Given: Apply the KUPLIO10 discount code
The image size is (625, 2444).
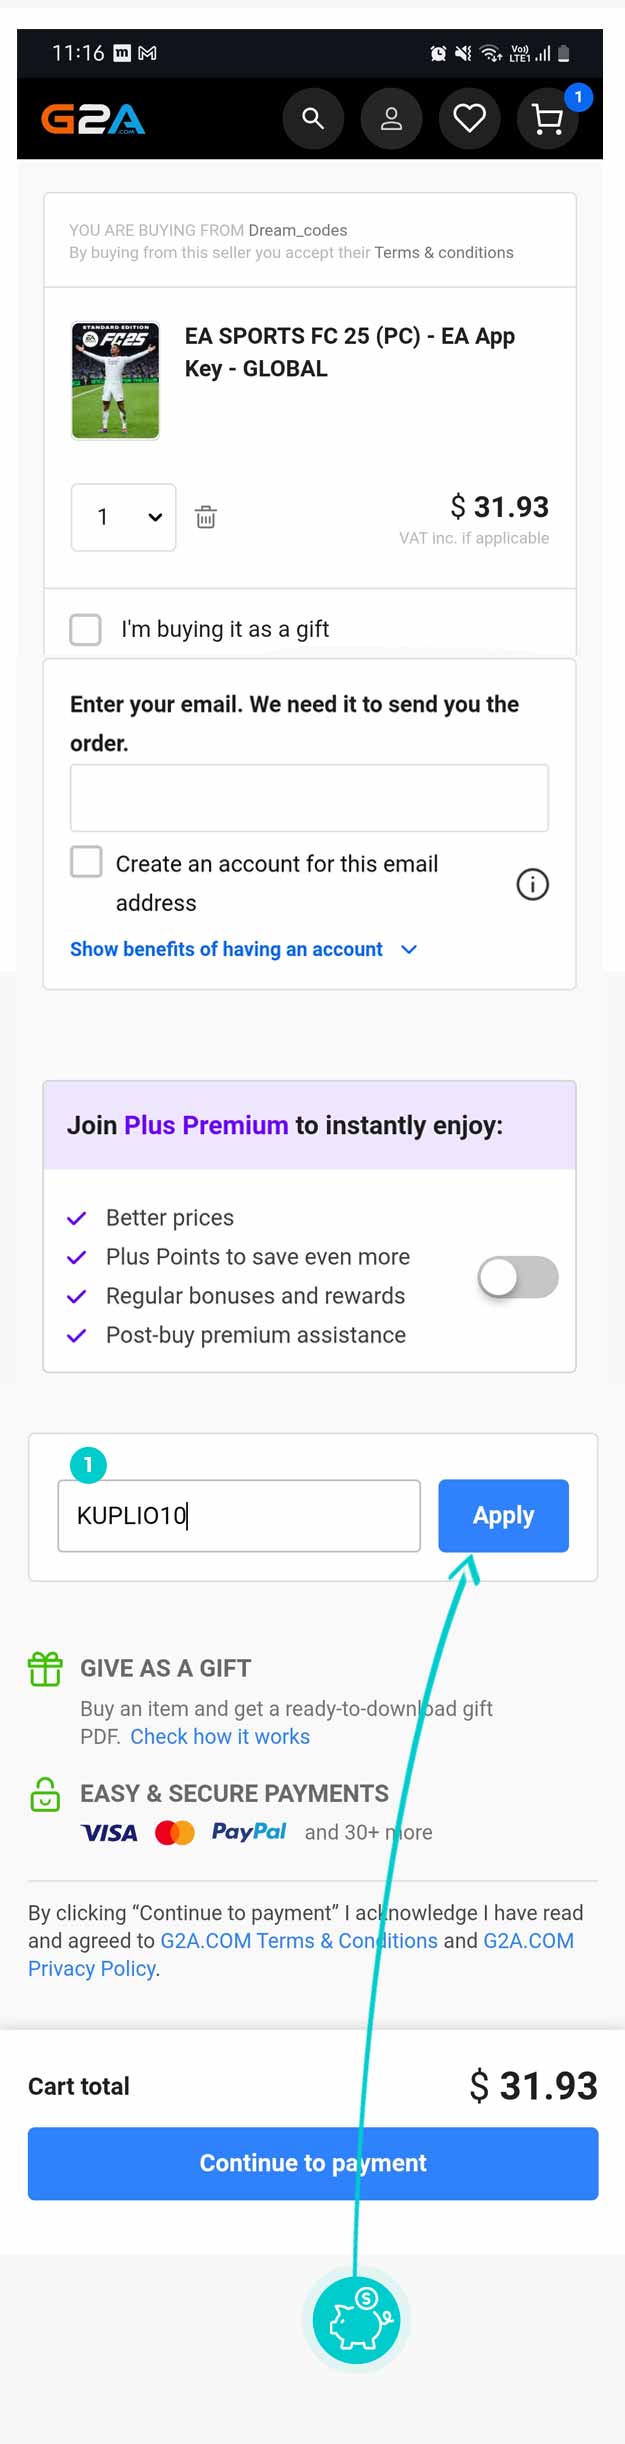Looking at the screenshot, I should click(503, 1516).
